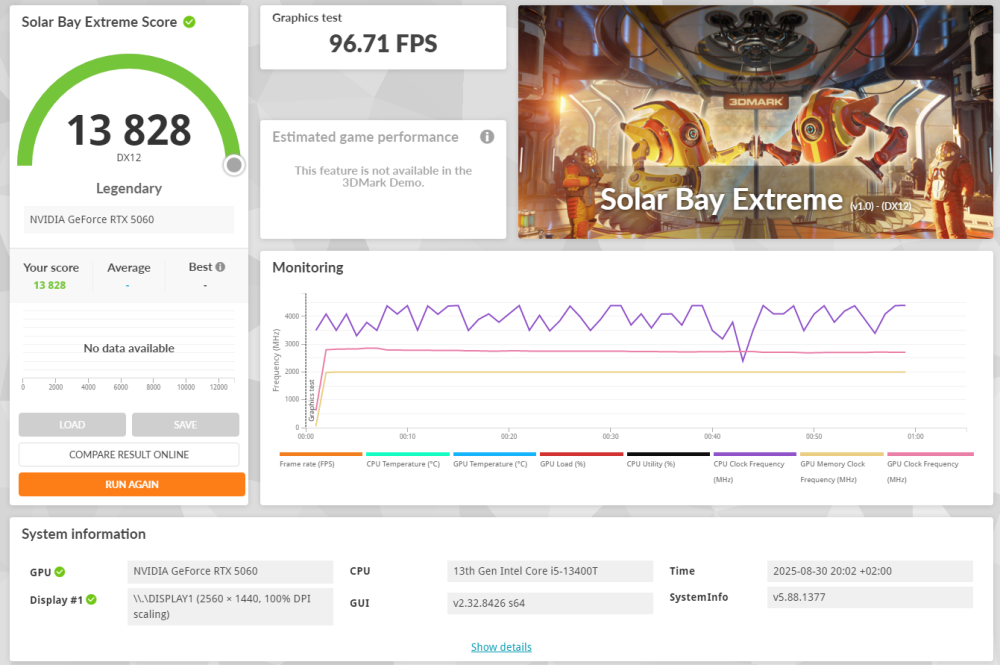Expand system info with Show details
Image resolution: width=1000 pixels, height=665 pixels.
point(501,647)
